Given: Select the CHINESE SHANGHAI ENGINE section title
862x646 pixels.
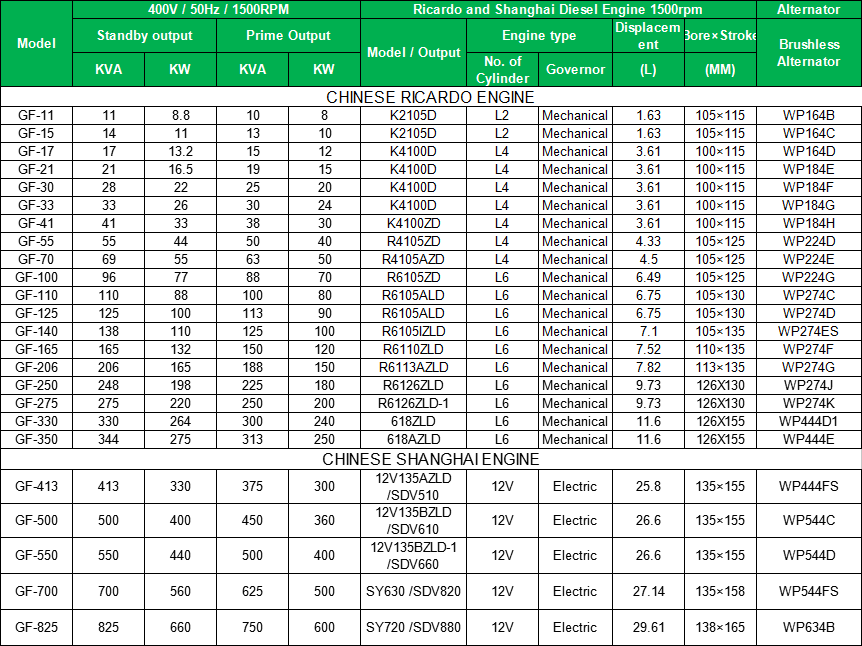Looking at the screenshot, I should 430,459.
